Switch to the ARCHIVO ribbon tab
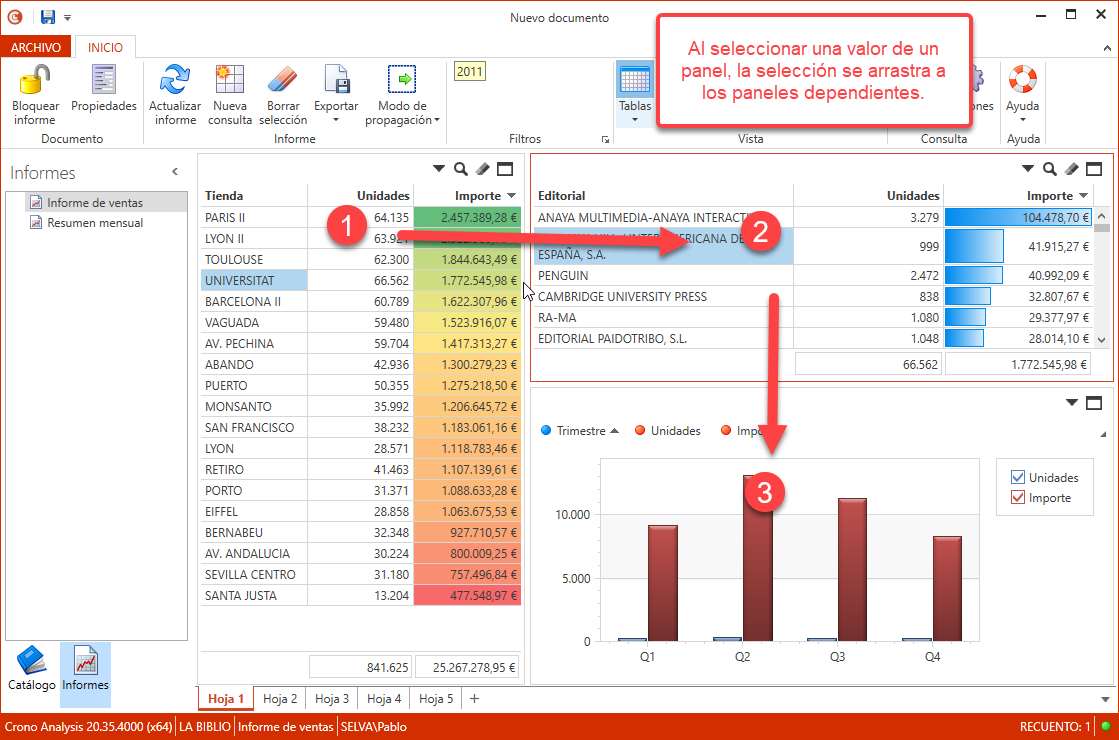Image resolution: width=1119 pixels, height=740 pixels. pos(36,47)
